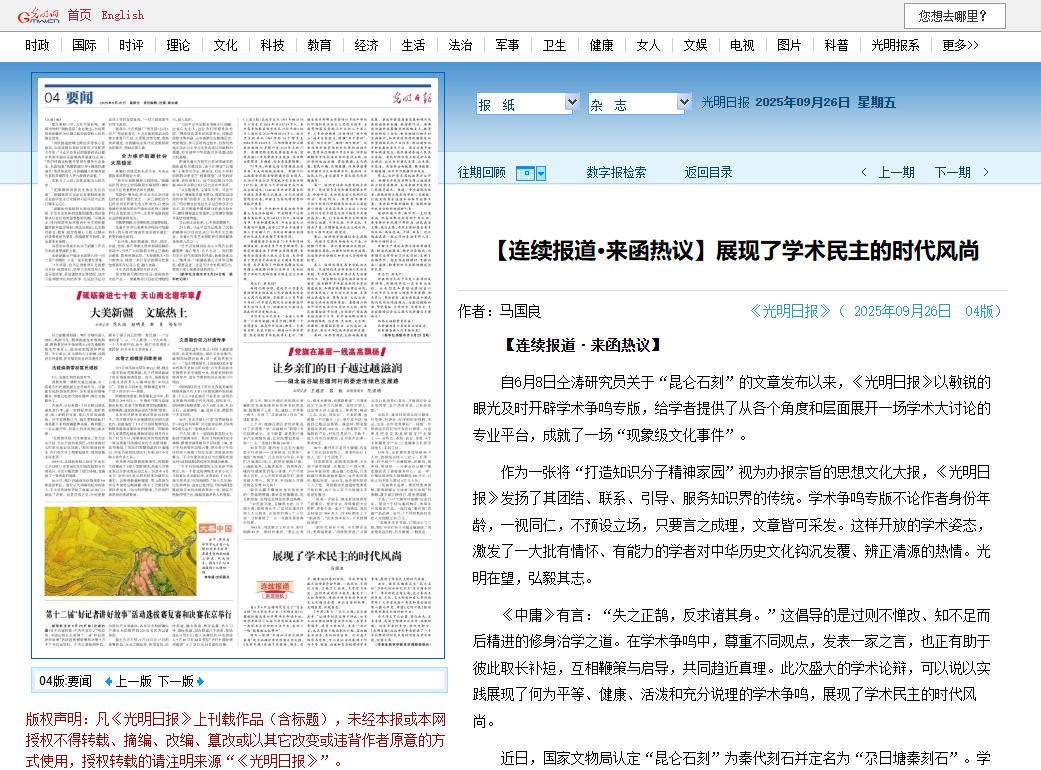Expand the 更多>> navigation item
Viewport: 1041px width, 770px height.
[960, 45]
